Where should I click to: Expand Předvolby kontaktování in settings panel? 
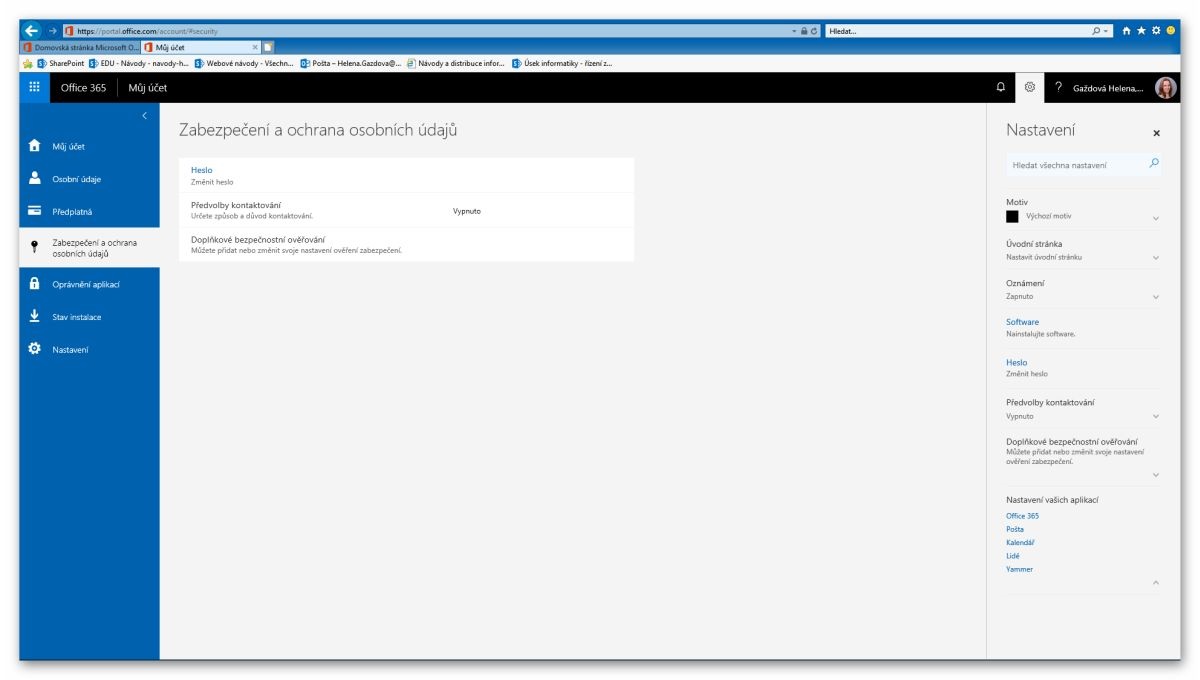click(1156, 416)
